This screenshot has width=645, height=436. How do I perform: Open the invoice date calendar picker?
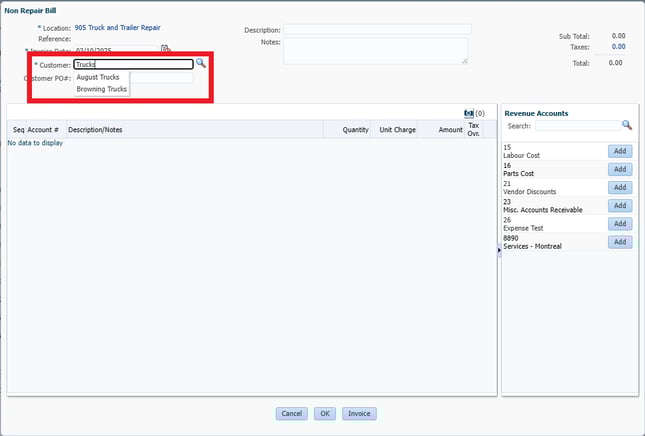point(166,48)
